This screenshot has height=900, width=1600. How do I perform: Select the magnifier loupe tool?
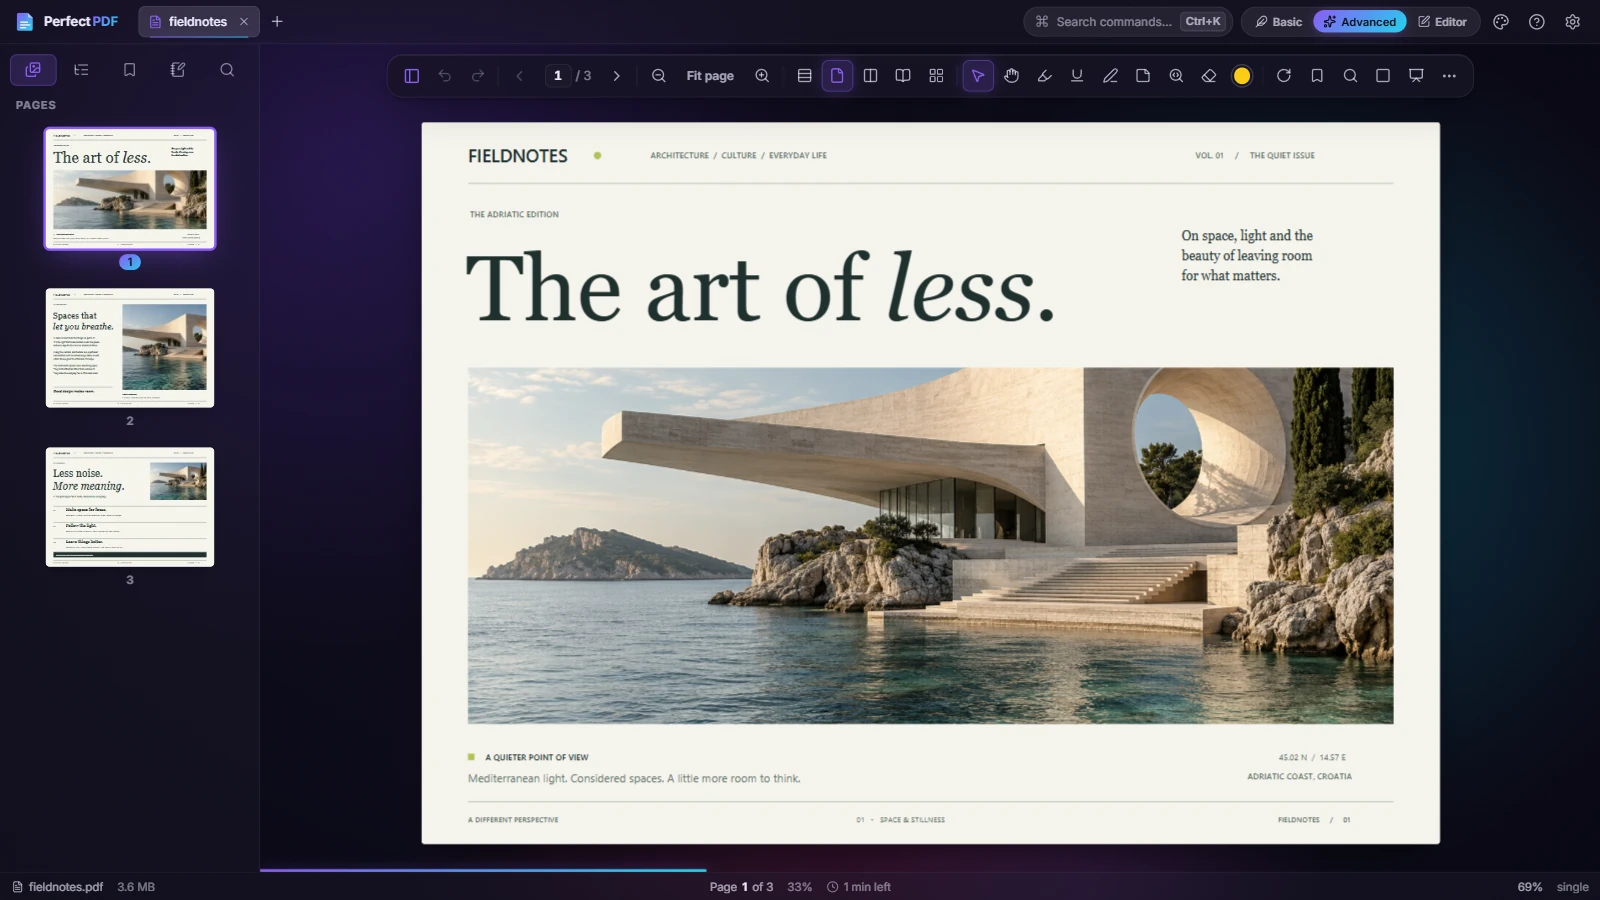[x=1176, y=76]
